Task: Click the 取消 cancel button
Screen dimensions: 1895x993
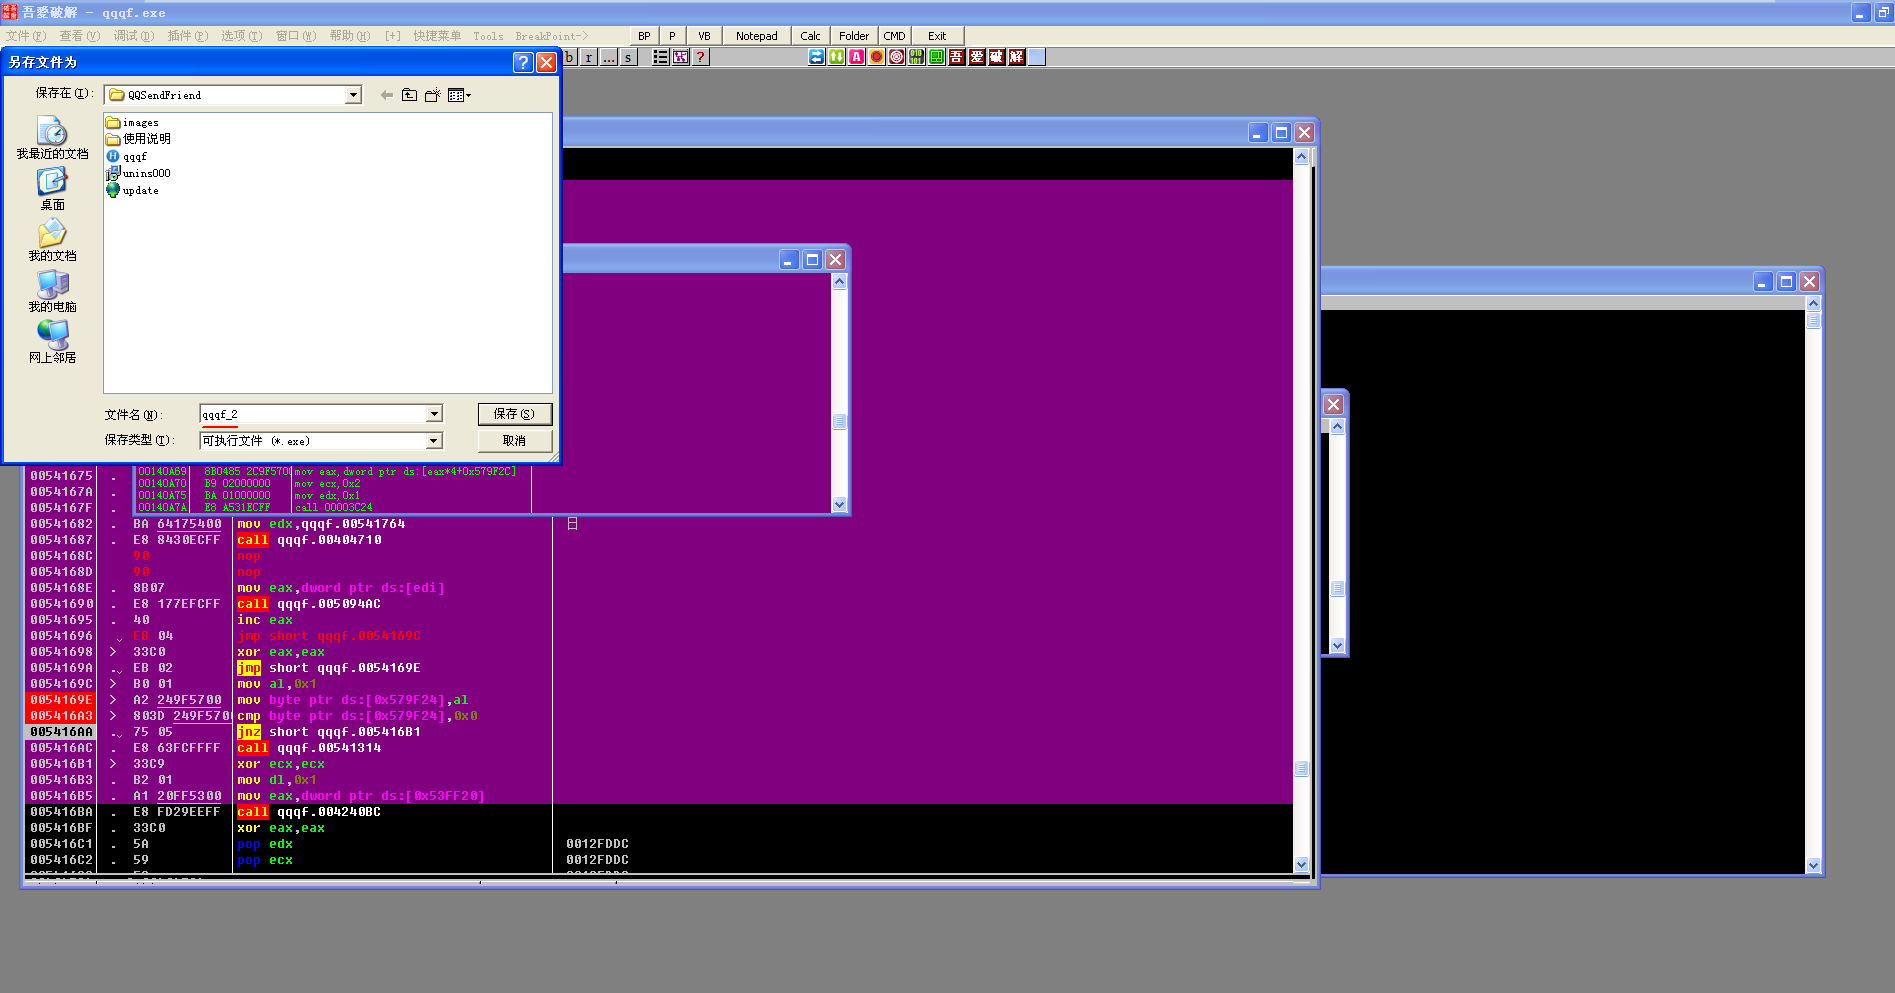Action: (x=514, y=441)
